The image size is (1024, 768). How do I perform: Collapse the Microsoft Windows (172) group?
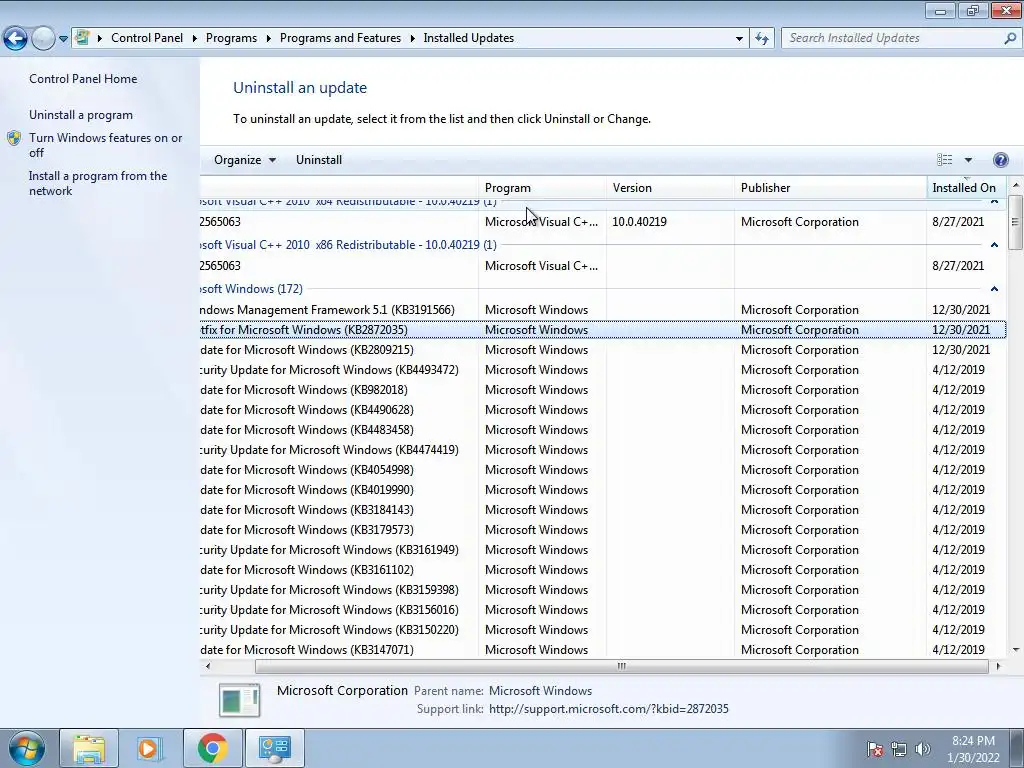coord(994,289)
